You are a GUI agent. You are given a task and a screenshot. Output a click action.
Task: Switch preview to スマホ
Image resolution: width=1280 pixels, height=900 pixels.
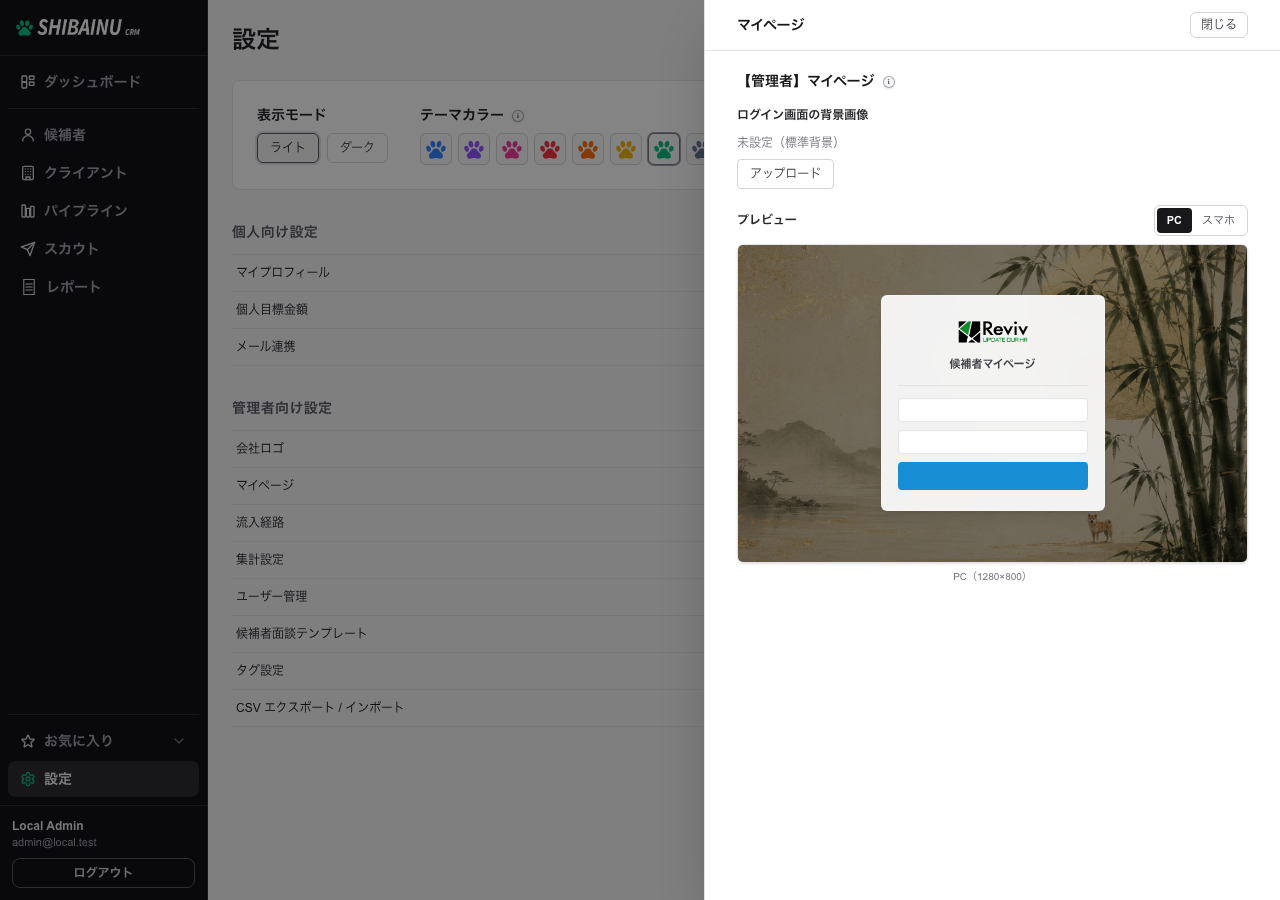[x=1218, y=220]
